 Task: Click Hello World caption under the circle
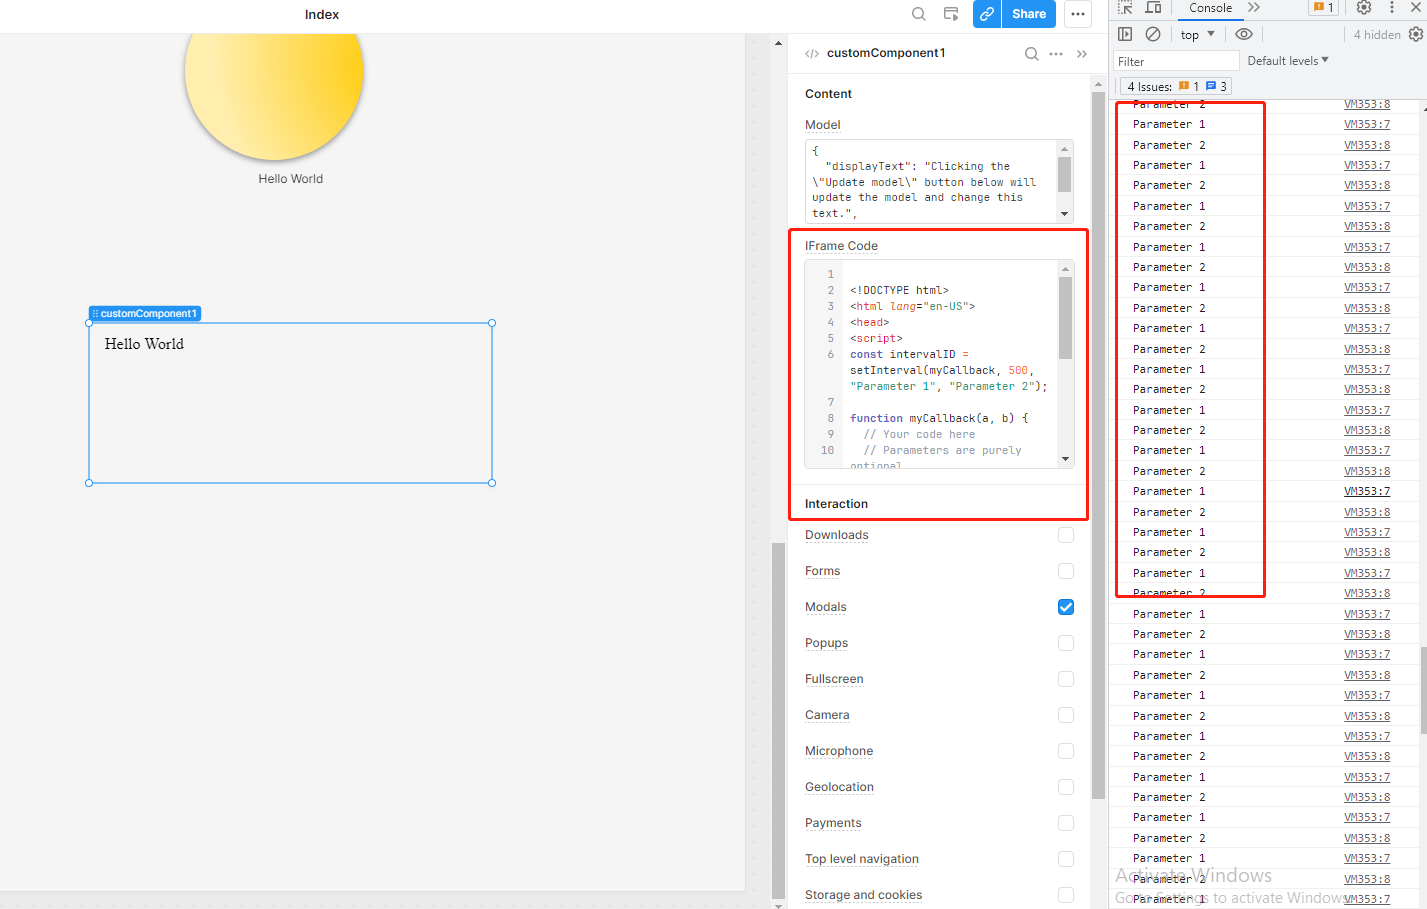[x=291, y=179]
